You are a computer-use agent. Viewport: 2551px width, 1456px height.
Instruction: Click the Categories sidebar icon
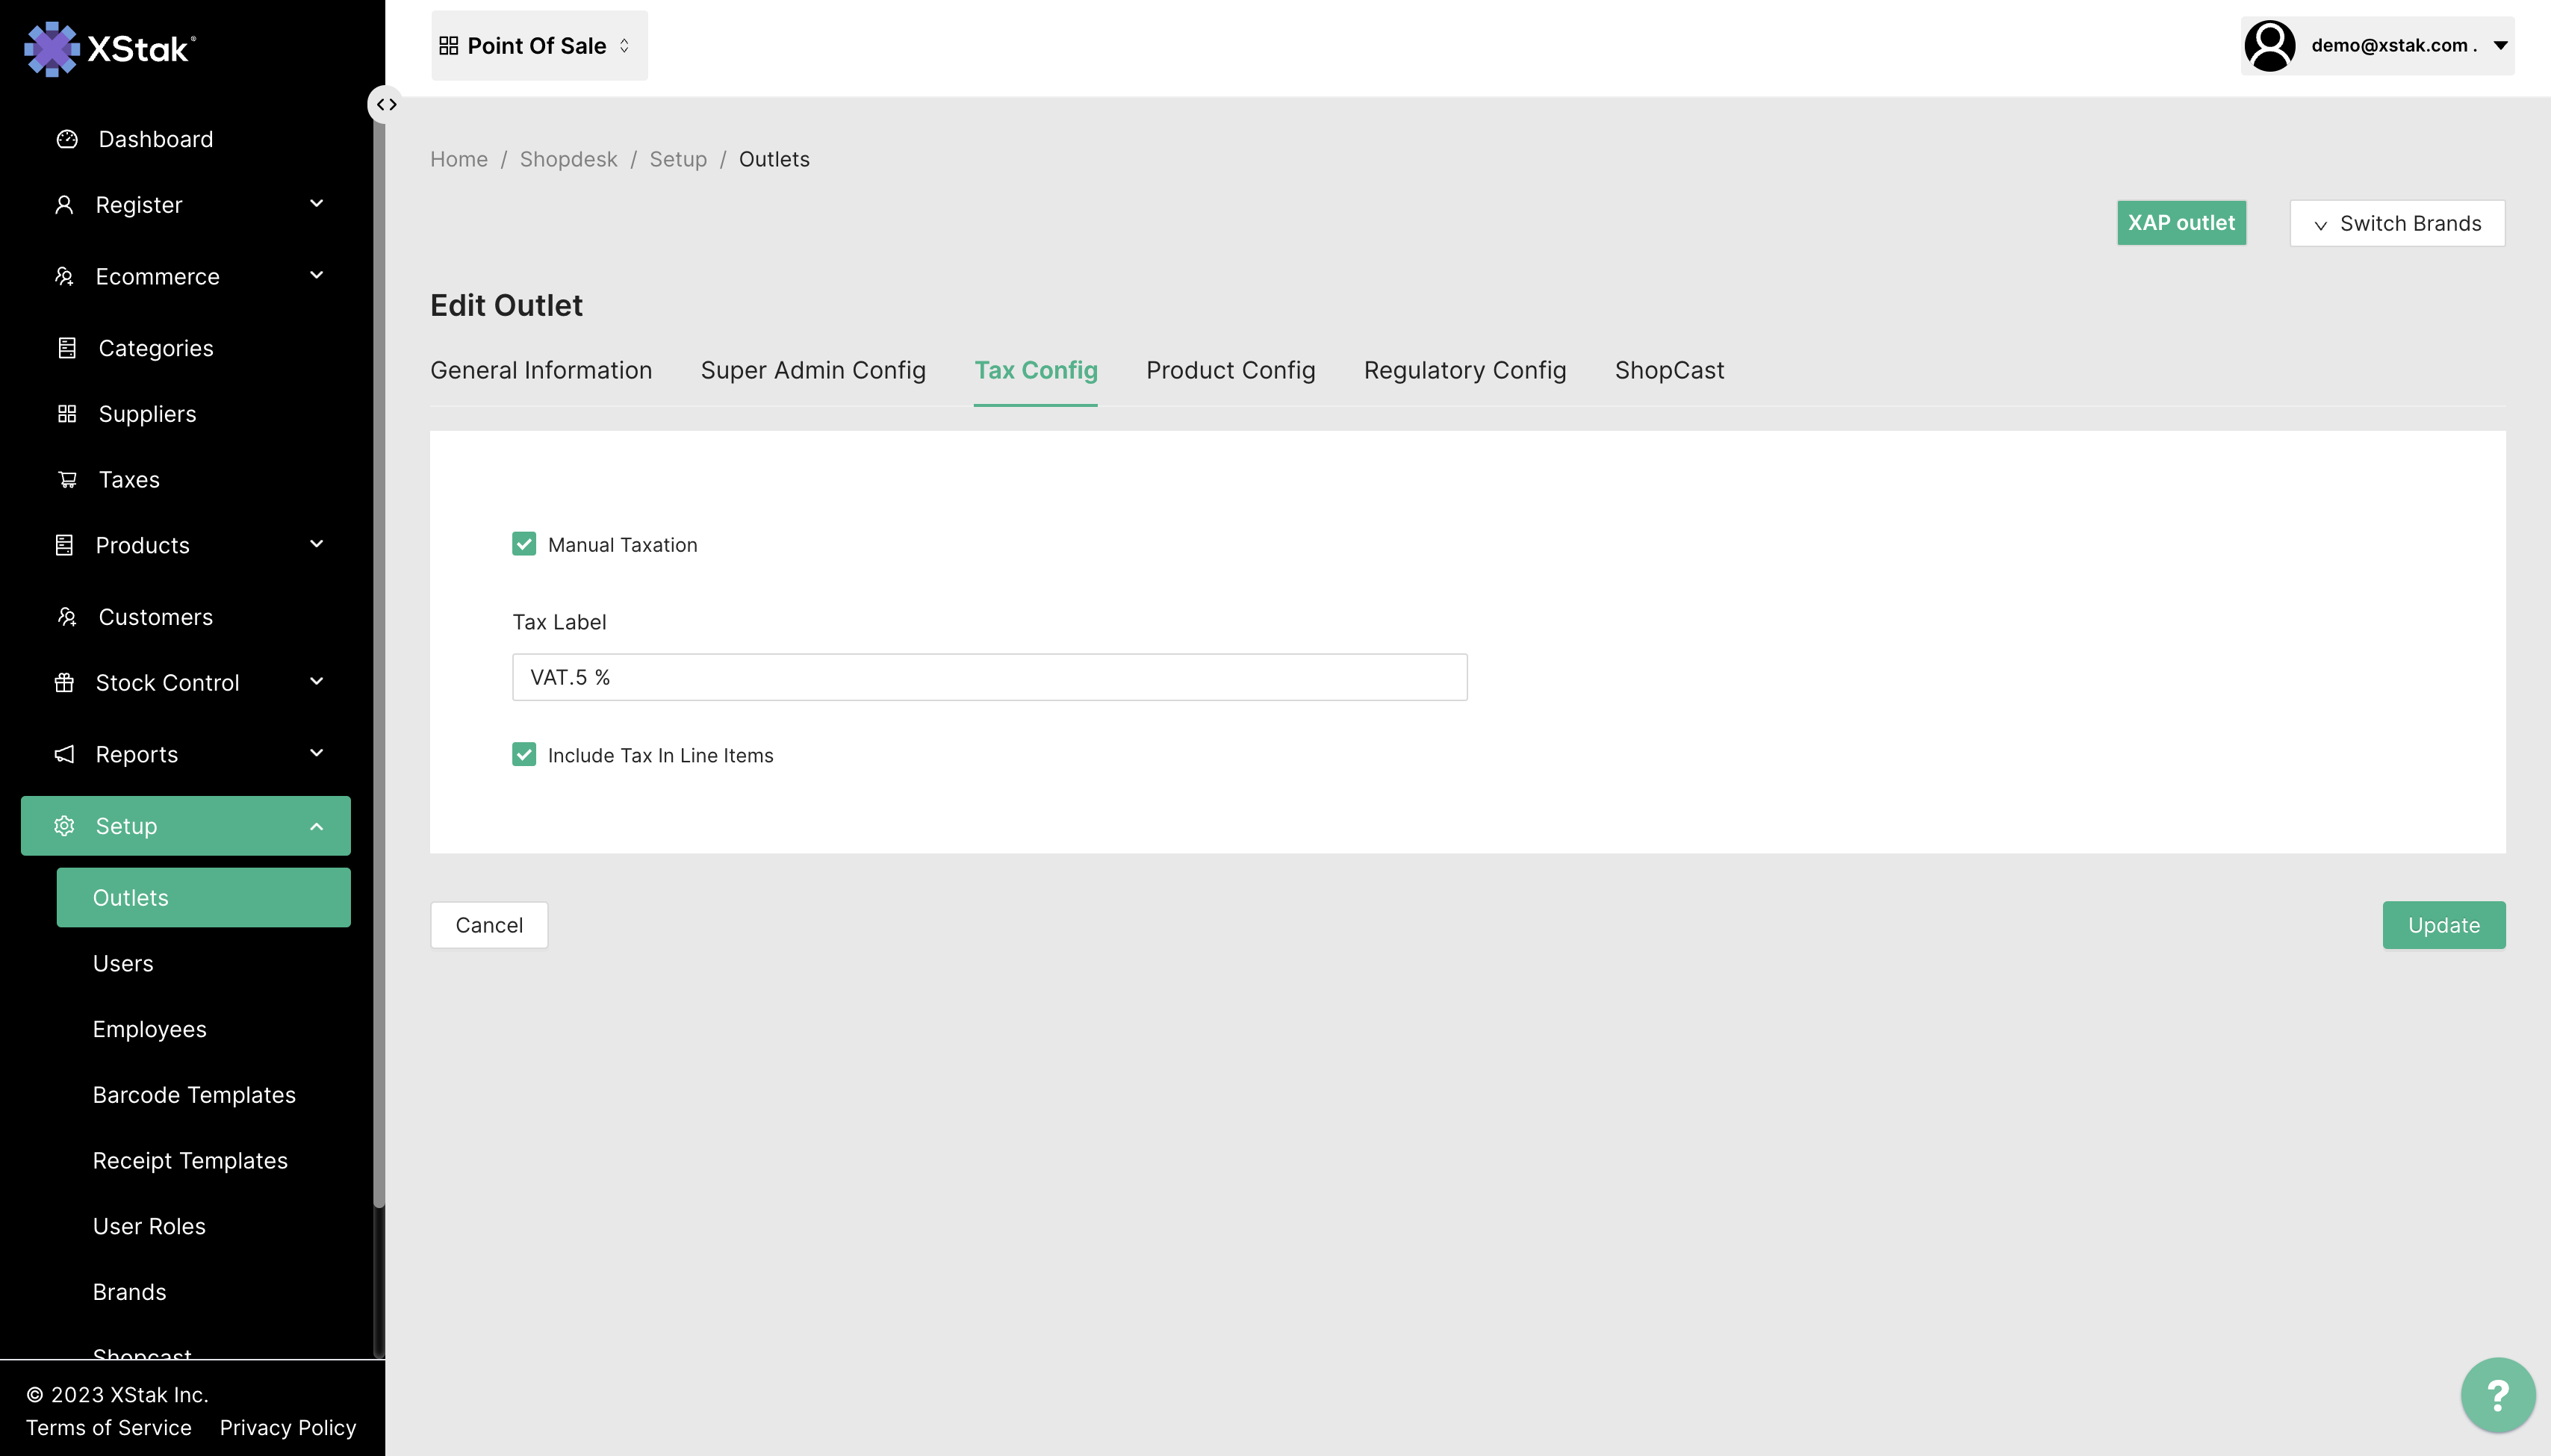67,348
